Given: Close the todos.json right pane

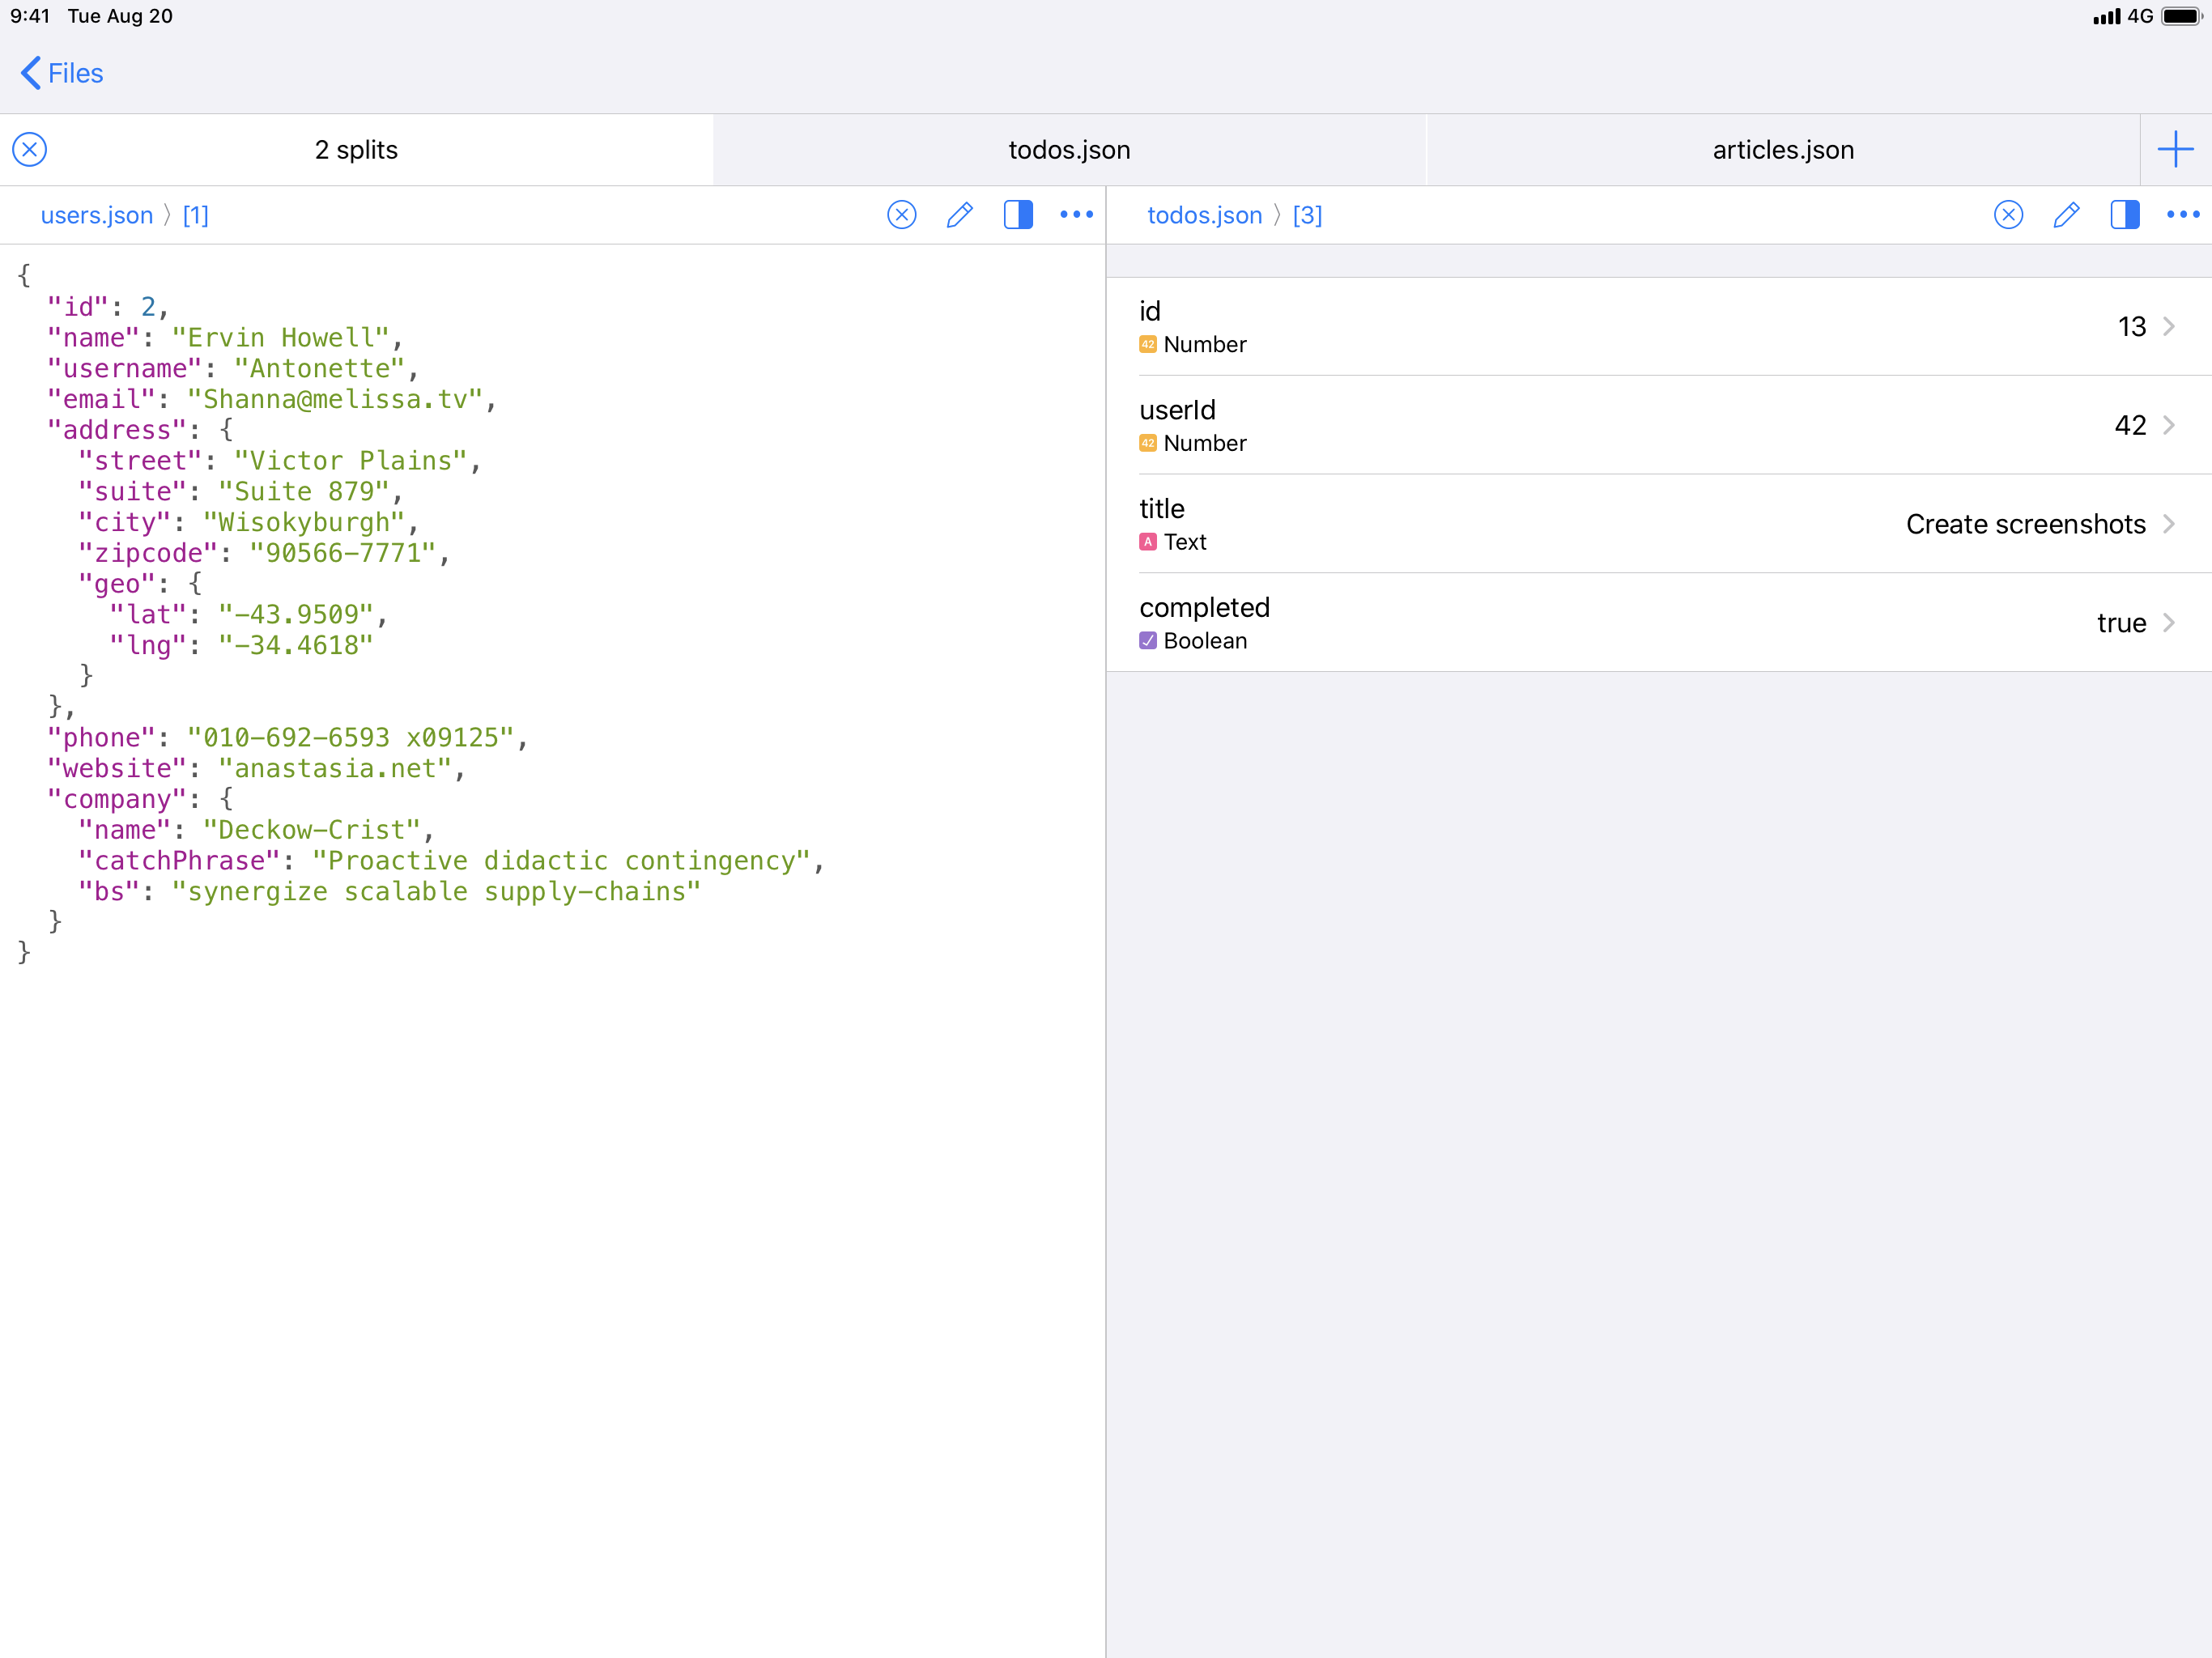Looking at the screenshot, I should pos(2008,215).
